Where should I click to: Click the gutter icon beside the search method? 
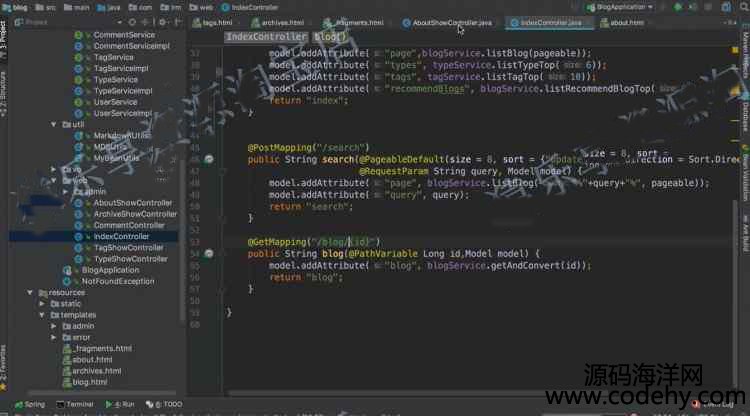pos(210,160)
